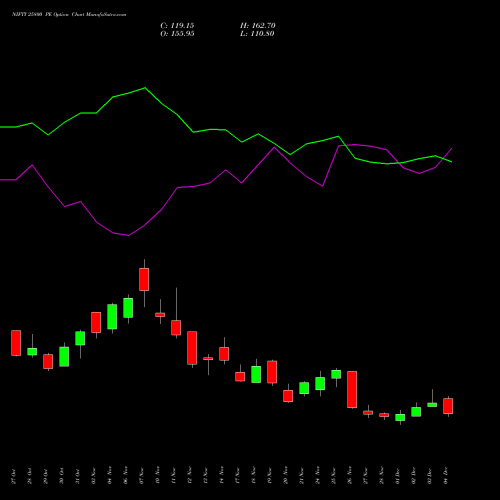Click the "31 Oct" date label on the axis
This screenshot has width=500, height=500.
(77, 476)
